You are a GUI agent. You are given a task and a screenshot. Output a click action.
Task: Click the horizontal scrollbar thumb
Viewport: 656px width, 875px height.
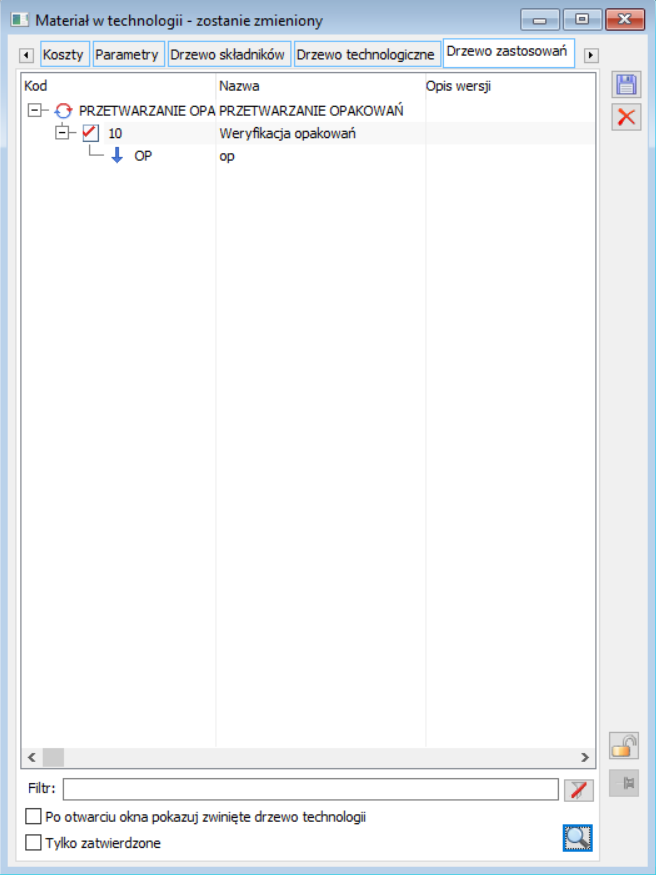(x=54, y=757)
